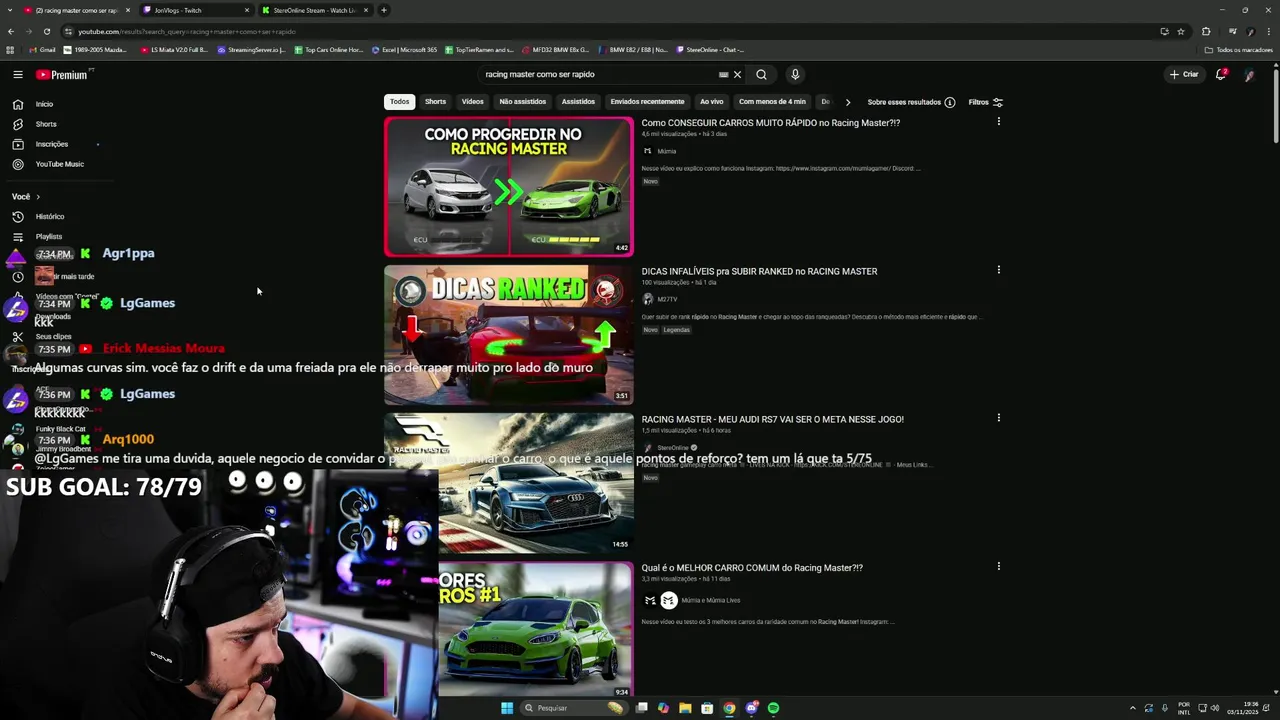
Task: Start voice search with the microphone
Action: tap(795, 74)
